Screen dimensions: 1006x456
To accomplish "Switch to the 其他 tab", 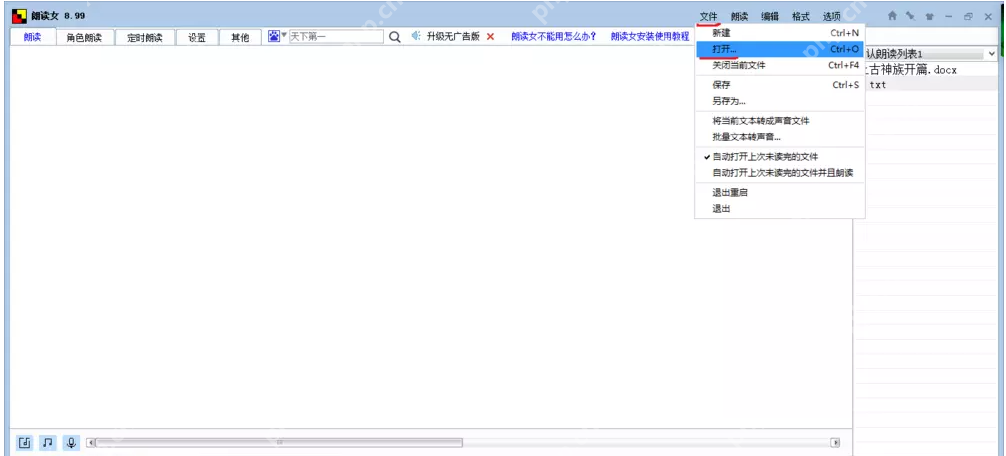I will pos(240,38).
